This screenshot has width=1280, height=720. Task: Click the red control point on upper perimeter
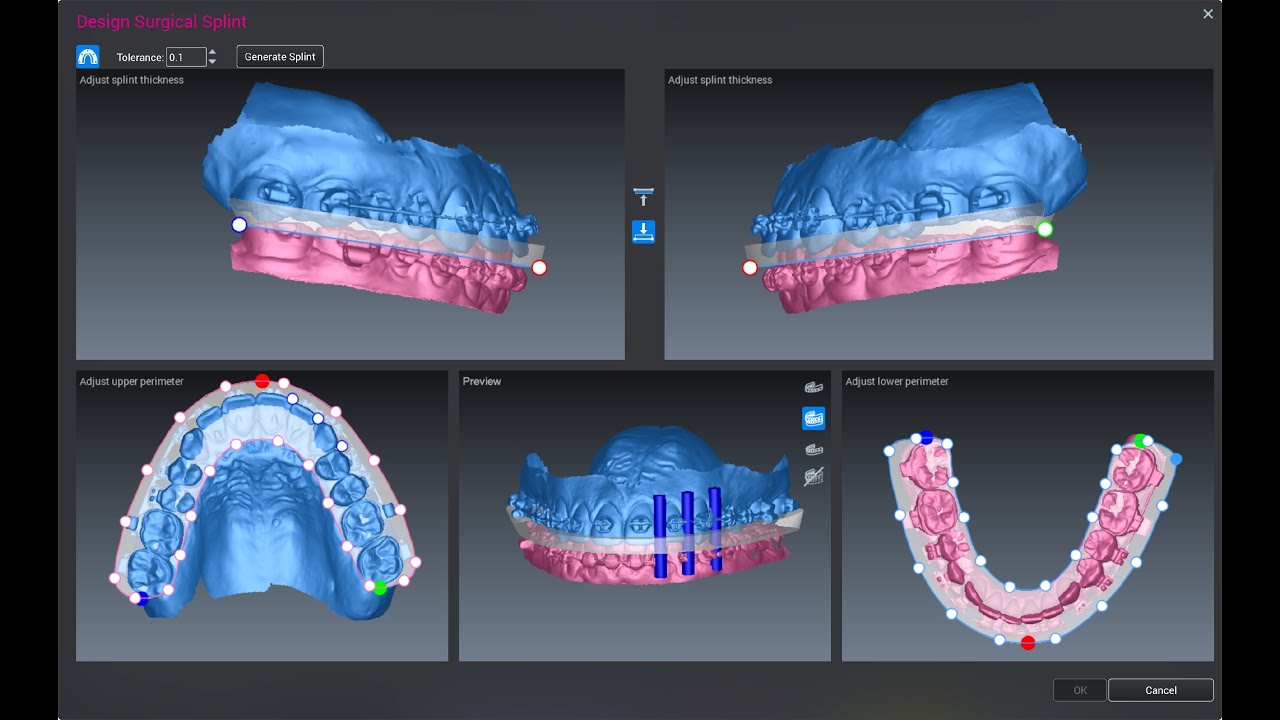(262, 381)
